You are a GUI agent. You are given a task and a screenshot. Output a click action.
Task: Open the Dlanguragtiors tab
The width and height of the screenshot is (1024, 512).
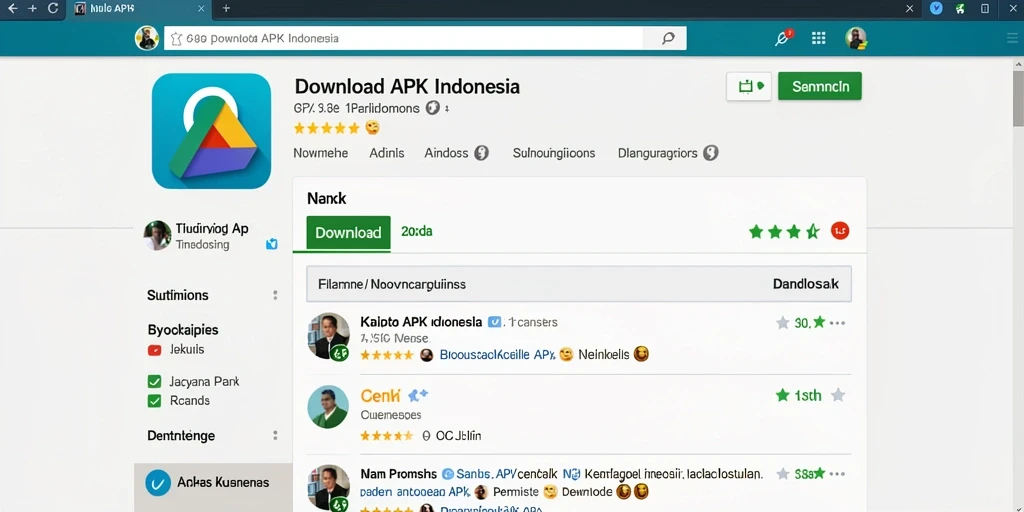coord(658,153)
